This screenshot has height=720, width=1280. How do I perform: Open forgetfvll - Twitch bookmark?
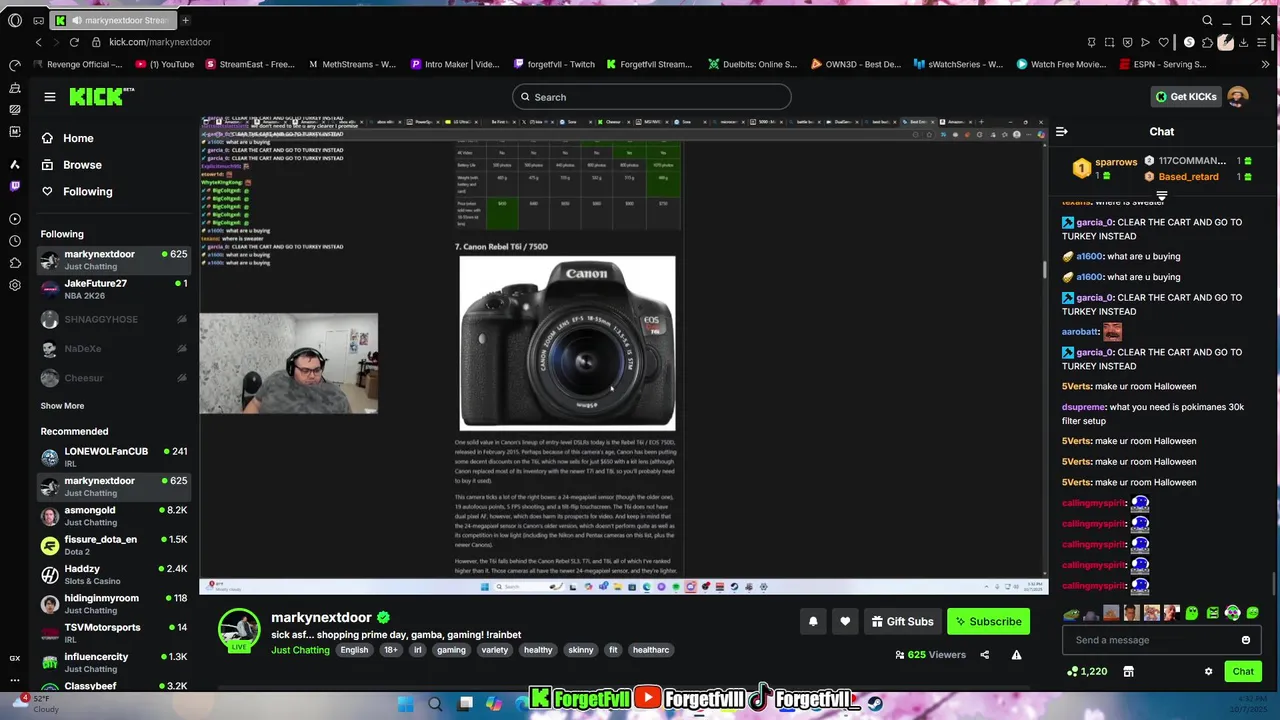[554, 64]
